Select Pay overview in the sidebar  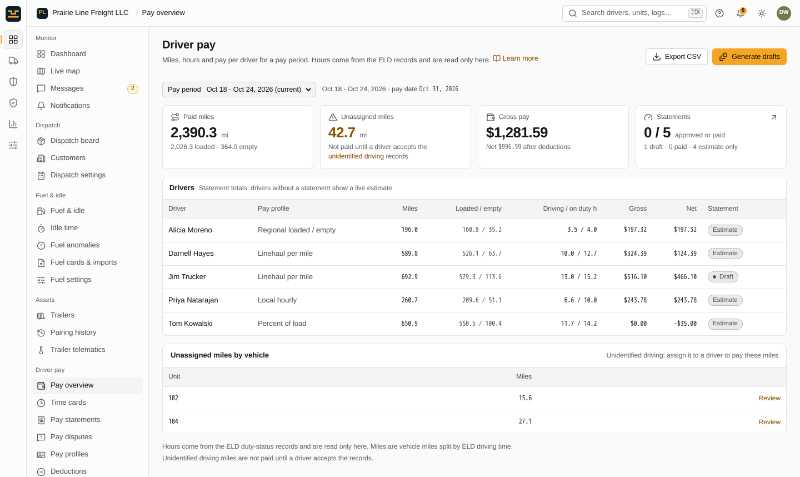tap(89, 385)
